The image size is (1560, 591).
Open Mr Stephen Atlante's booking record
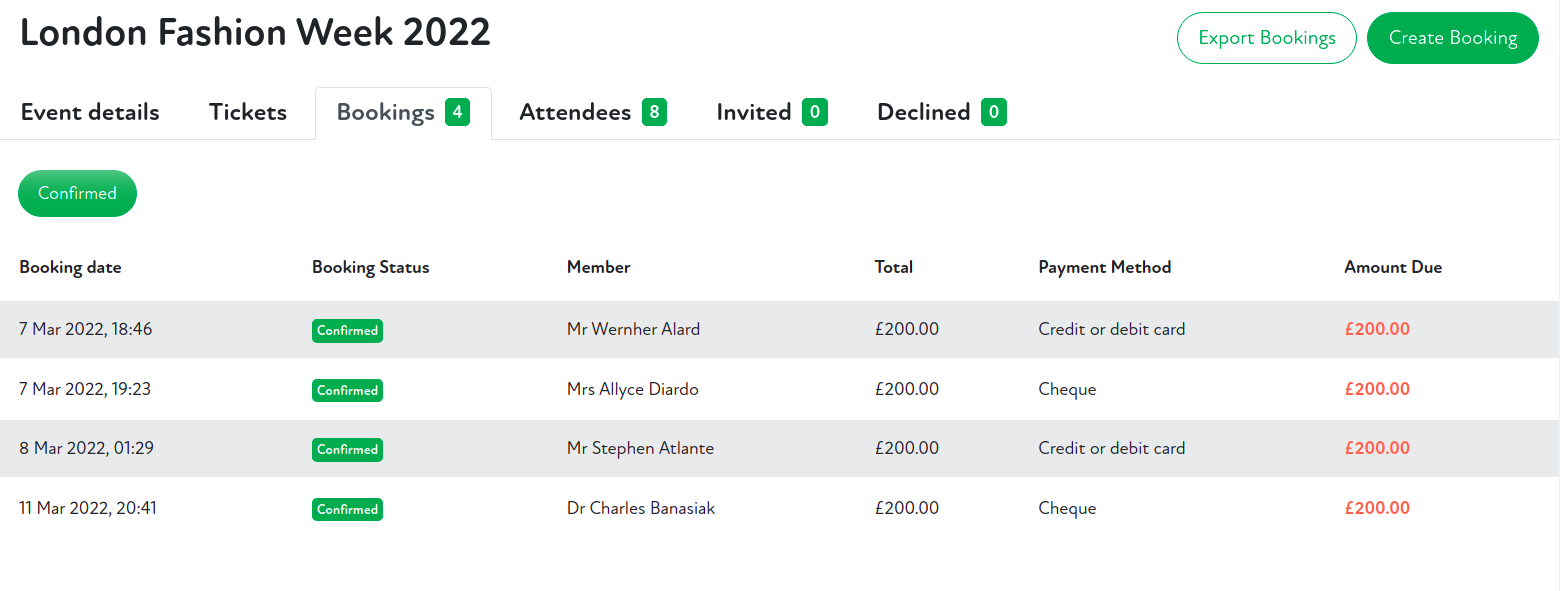(640, 448)
